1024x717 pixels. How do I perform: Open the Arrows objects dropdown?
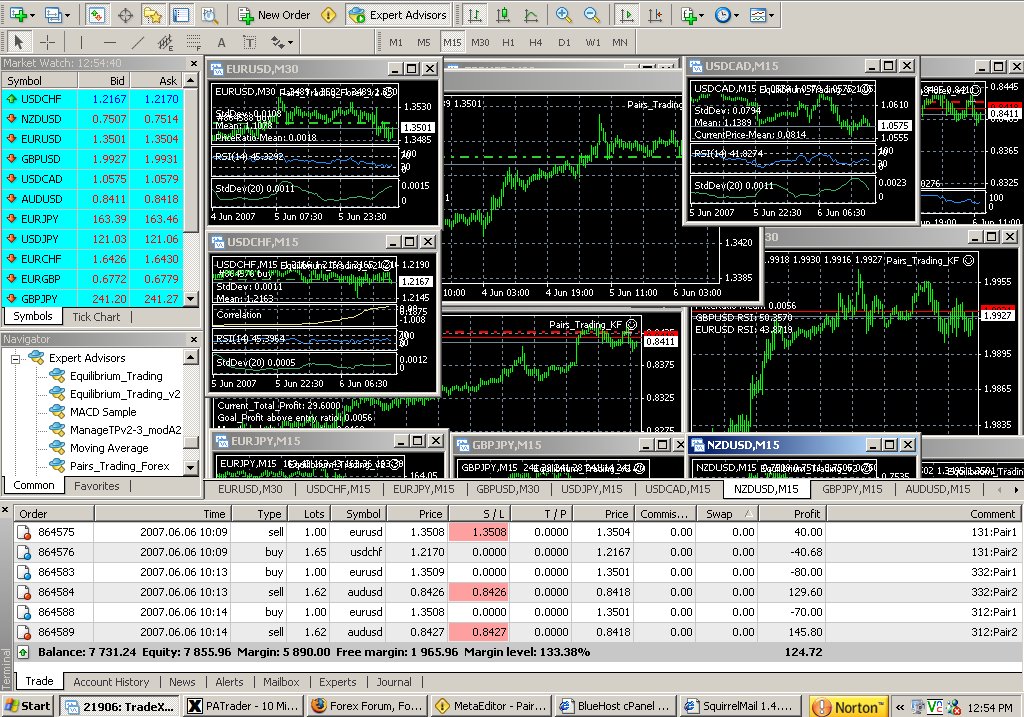tap(282, 42)
